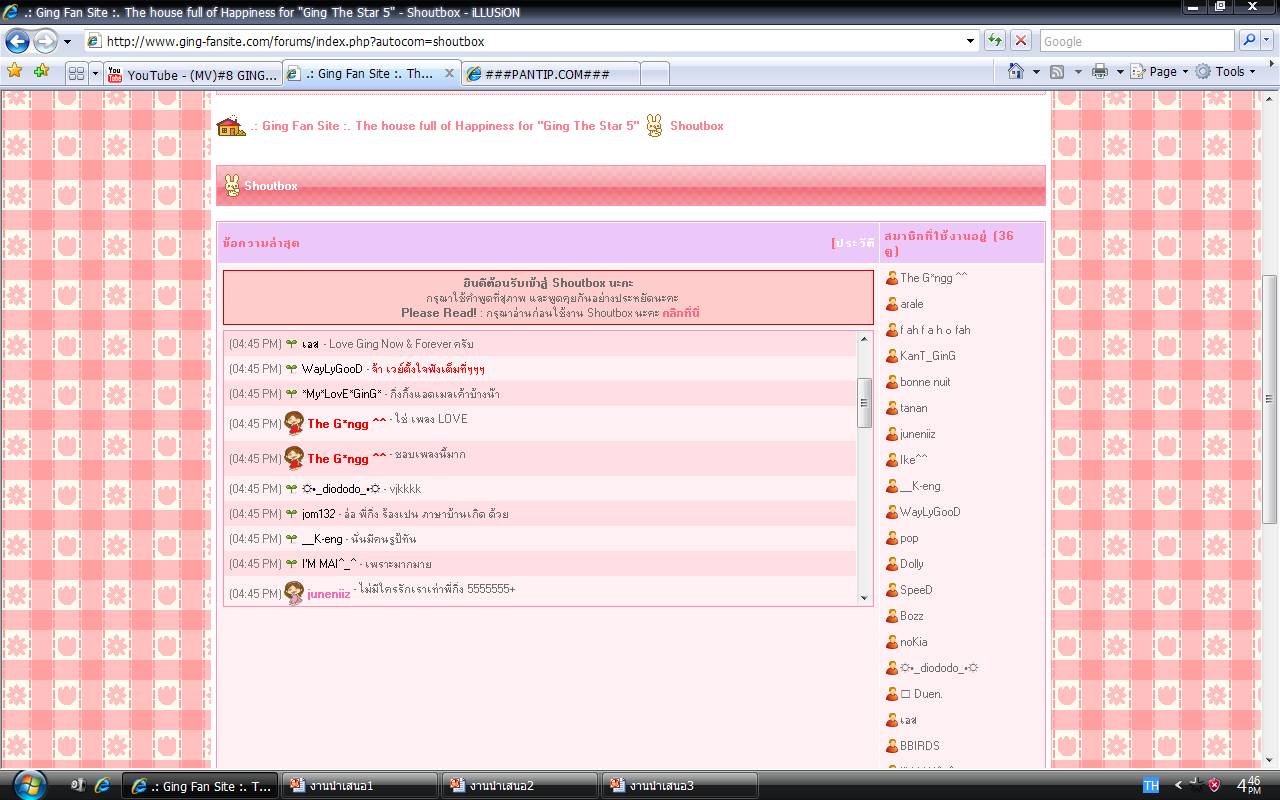Open the Favorites Center star icon

coord(15,71)
